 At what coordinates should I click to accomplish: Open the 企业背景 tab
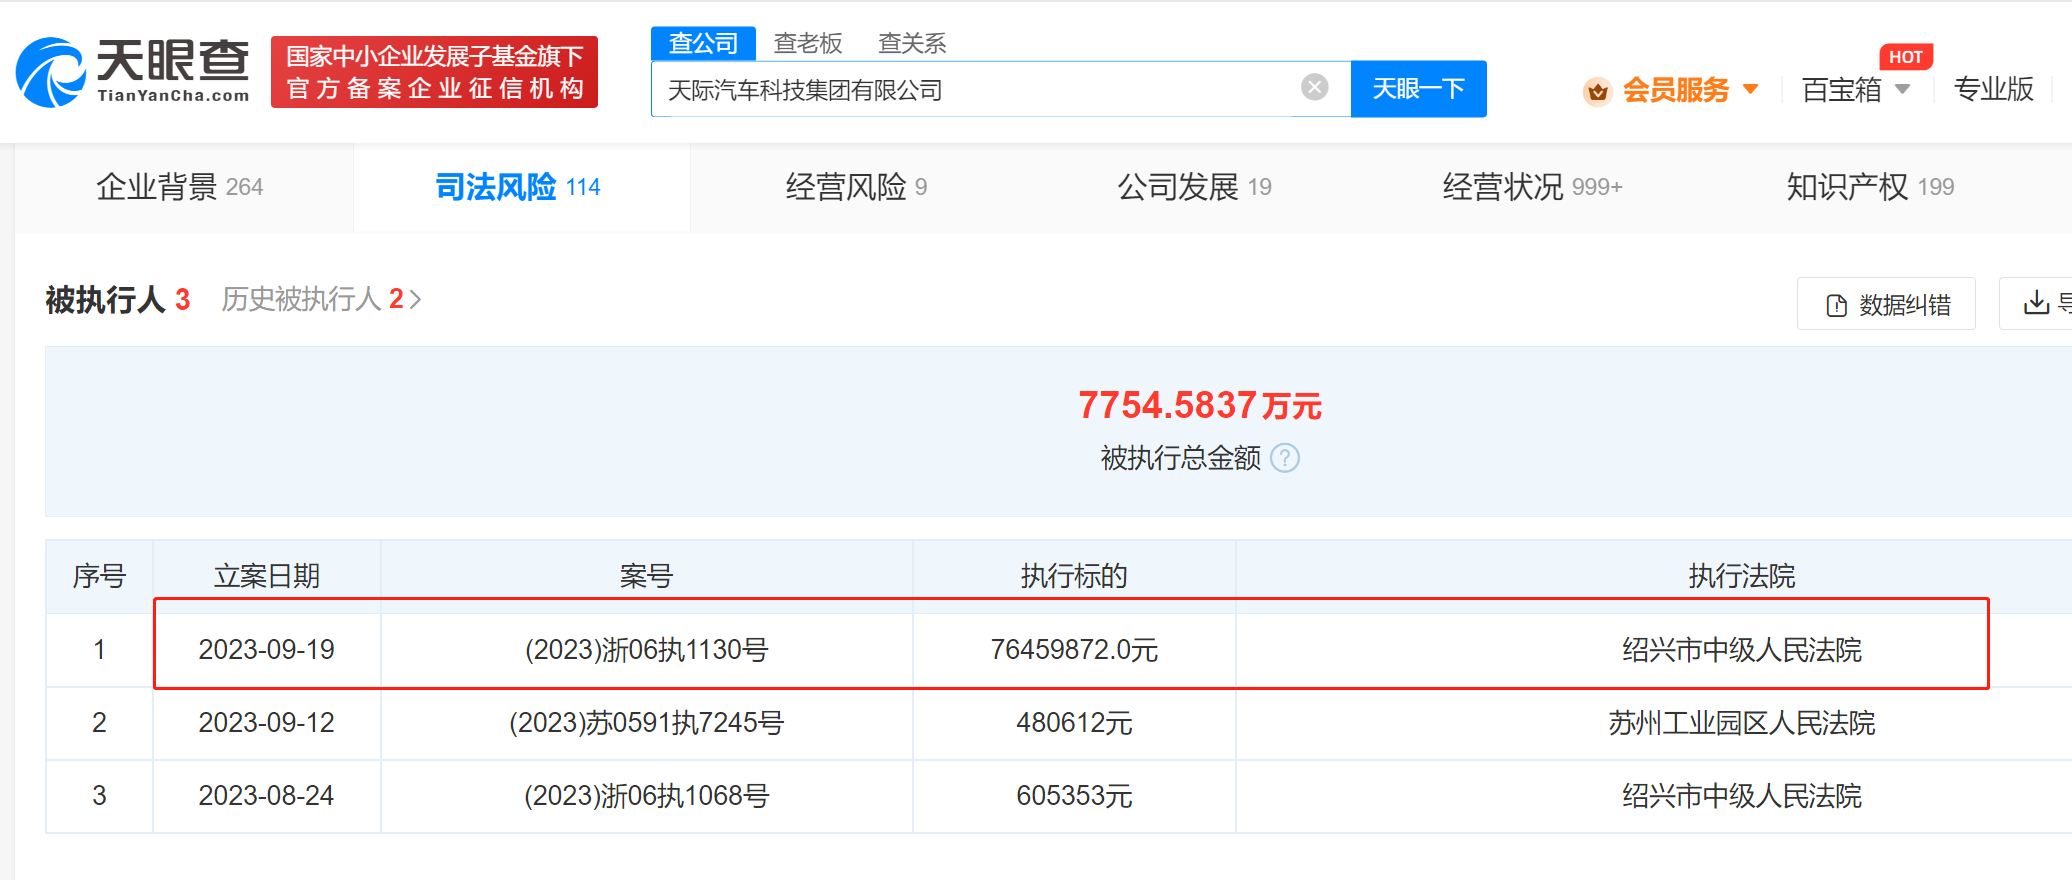[180, 187]
